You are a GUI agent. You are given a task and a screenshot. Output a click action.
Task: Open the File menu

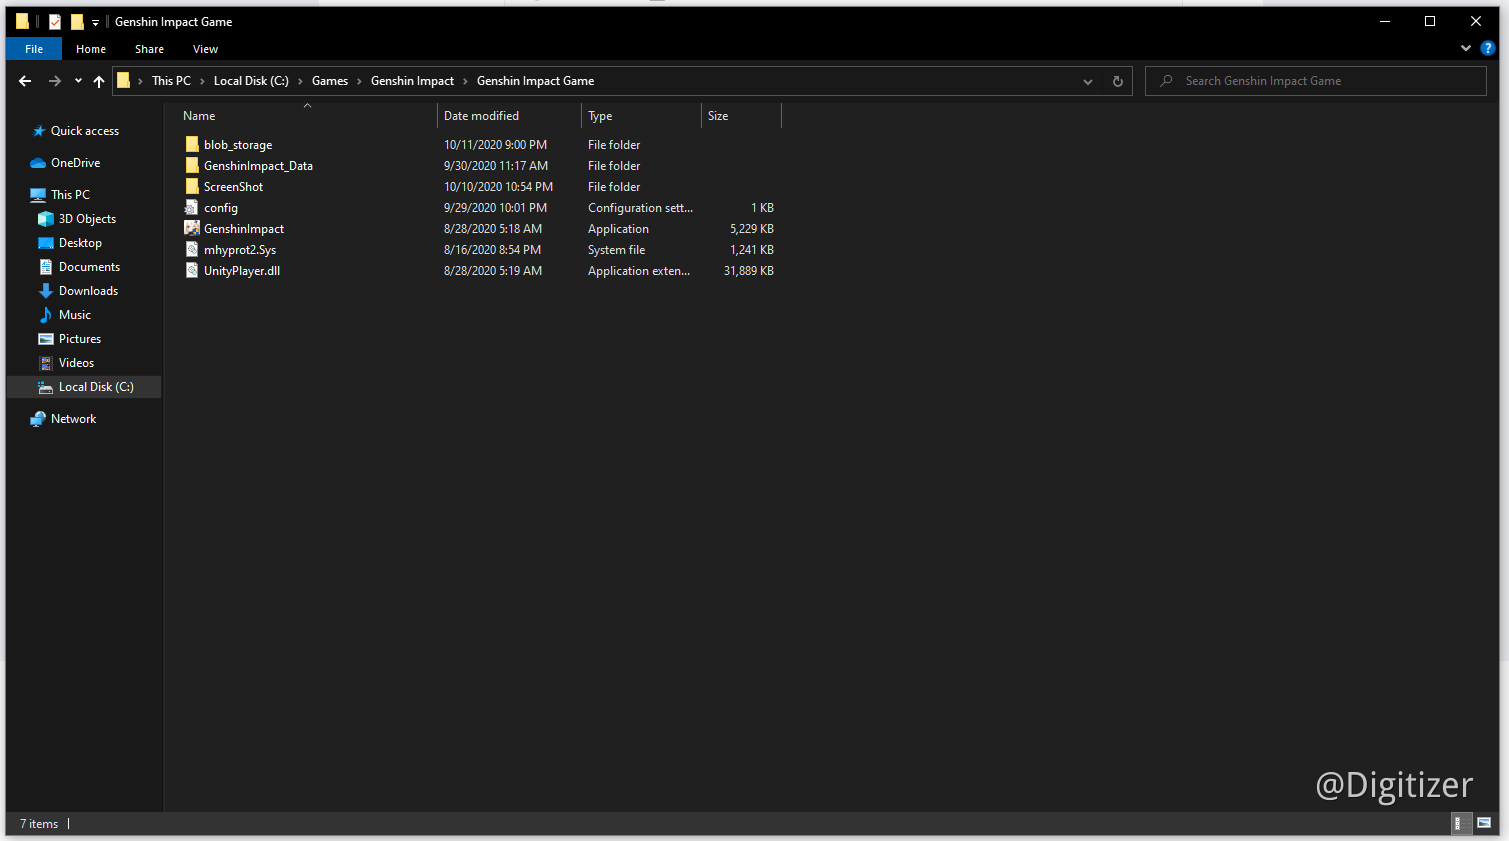point(34,49)
